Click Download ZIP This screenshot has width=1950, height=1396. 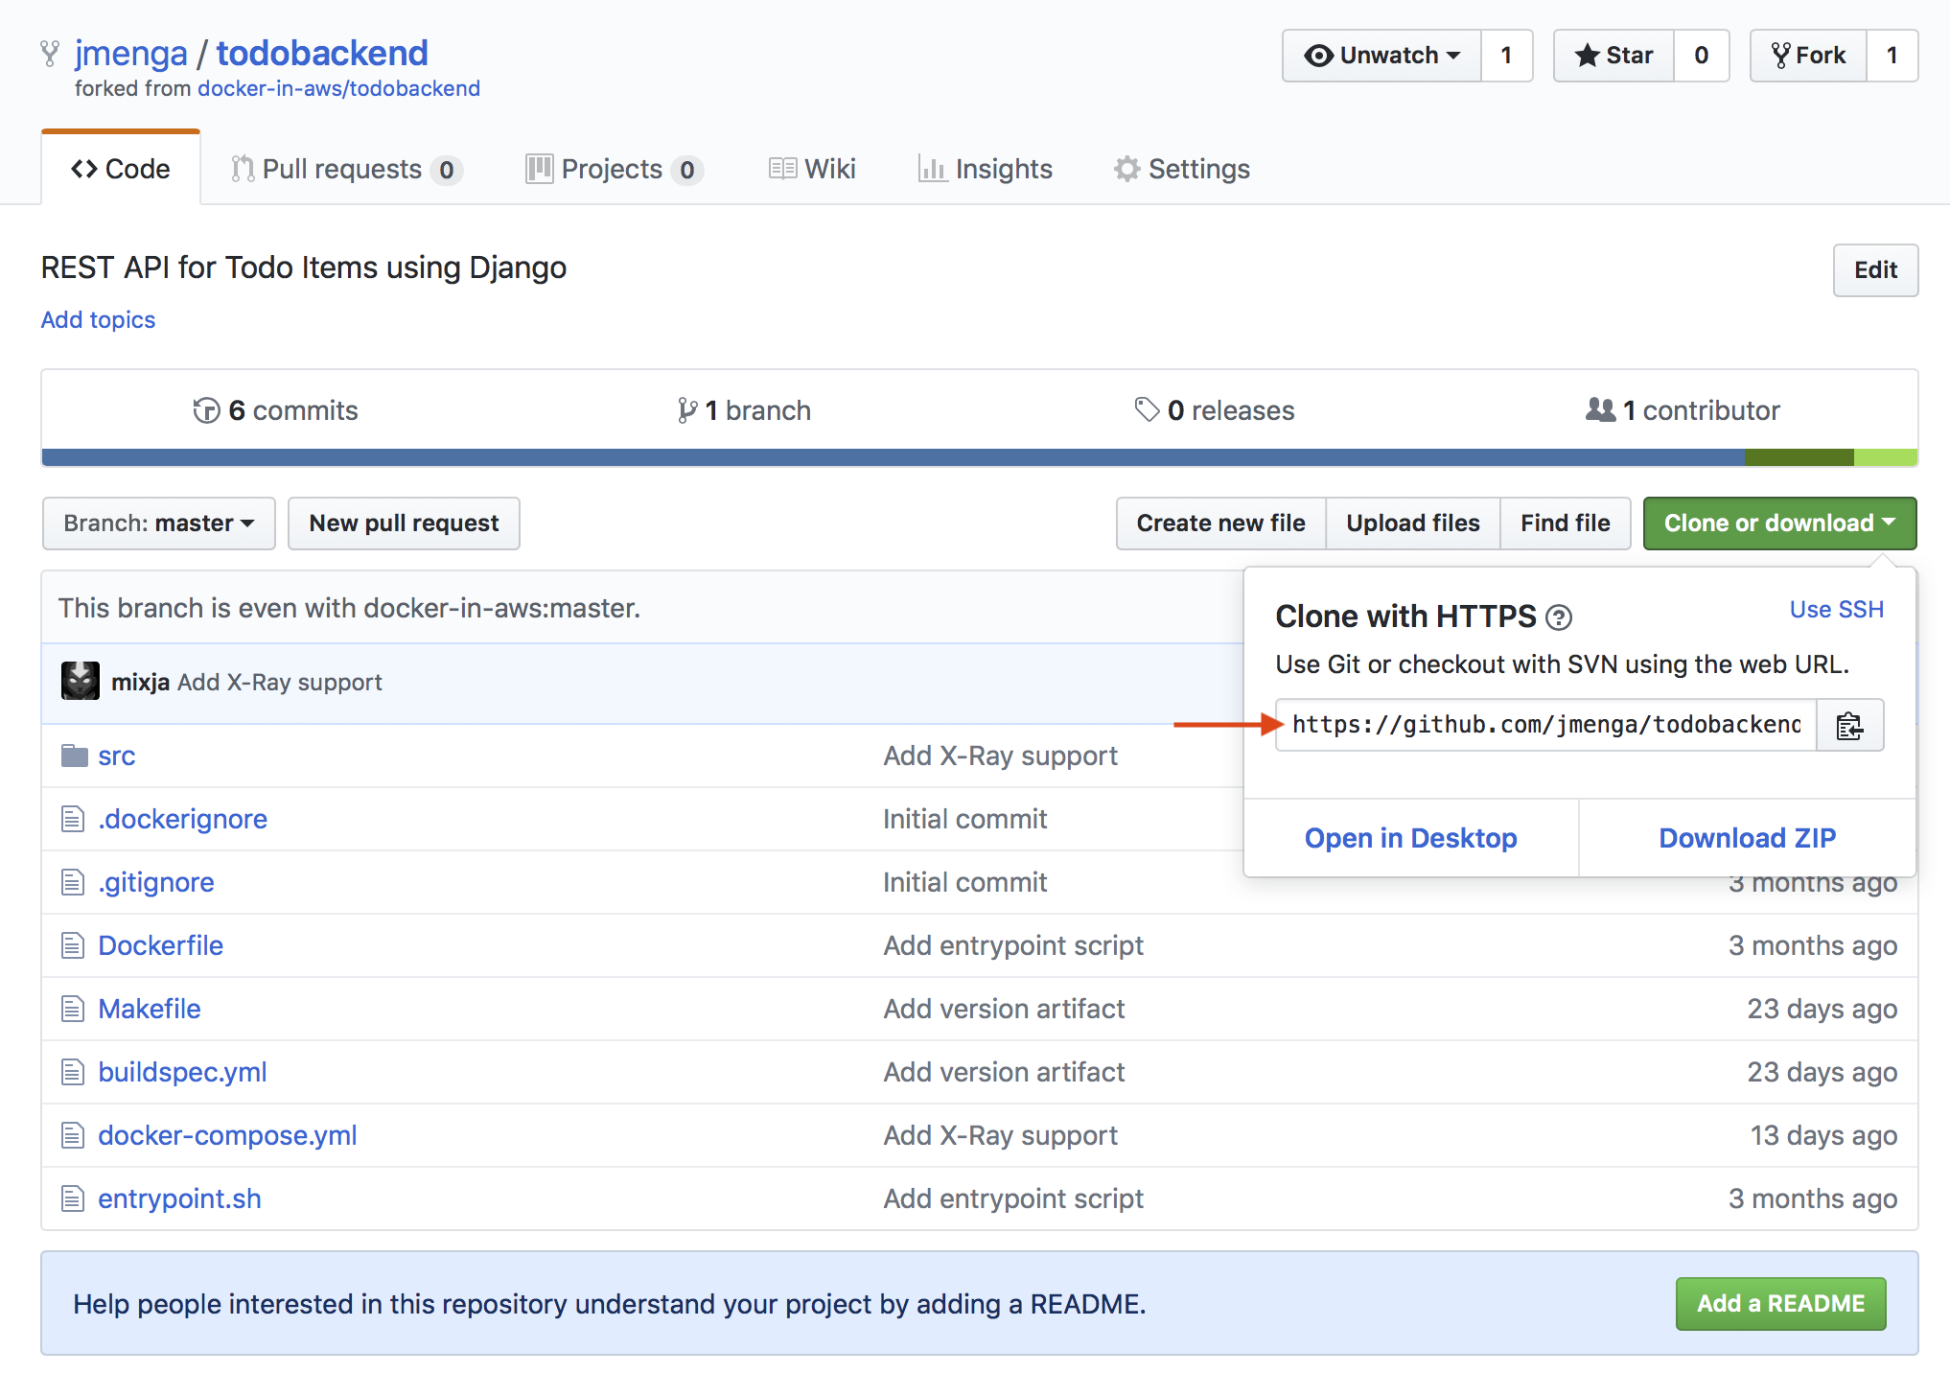coord(1746,838)
